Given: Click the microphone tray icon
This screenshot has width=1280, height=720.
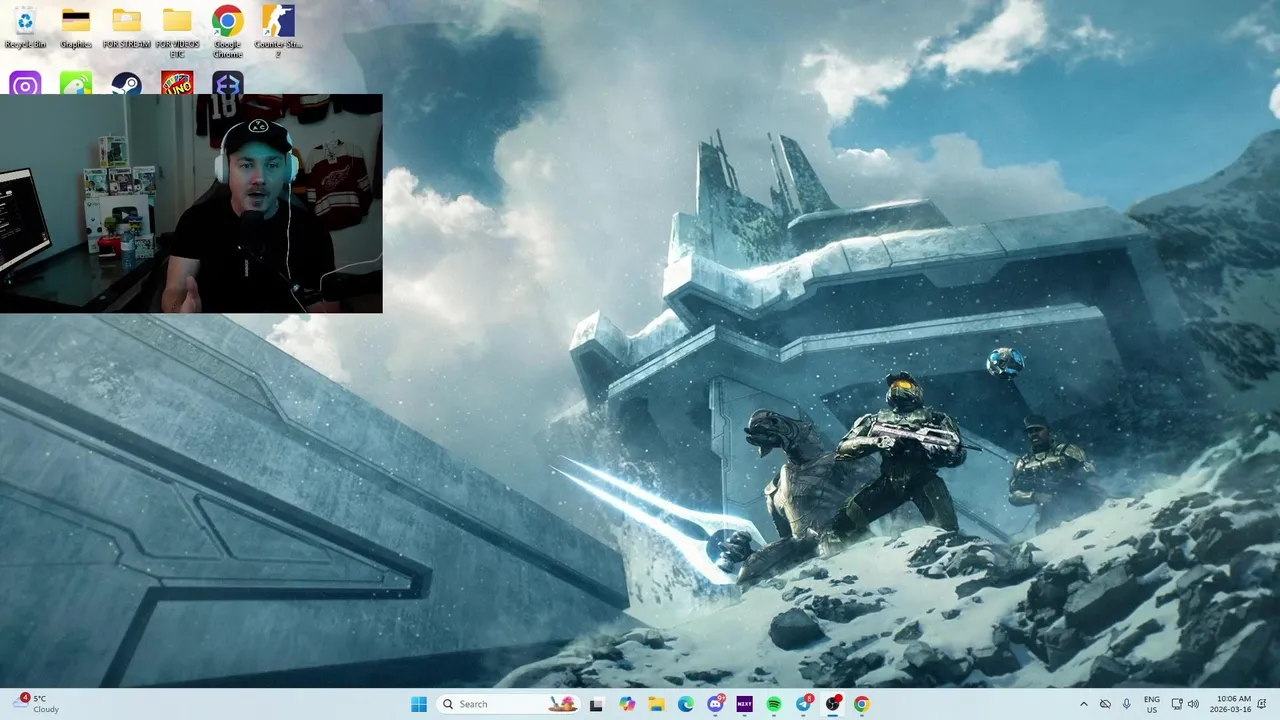Looking at the screenshot, I should click(1127, 704).
